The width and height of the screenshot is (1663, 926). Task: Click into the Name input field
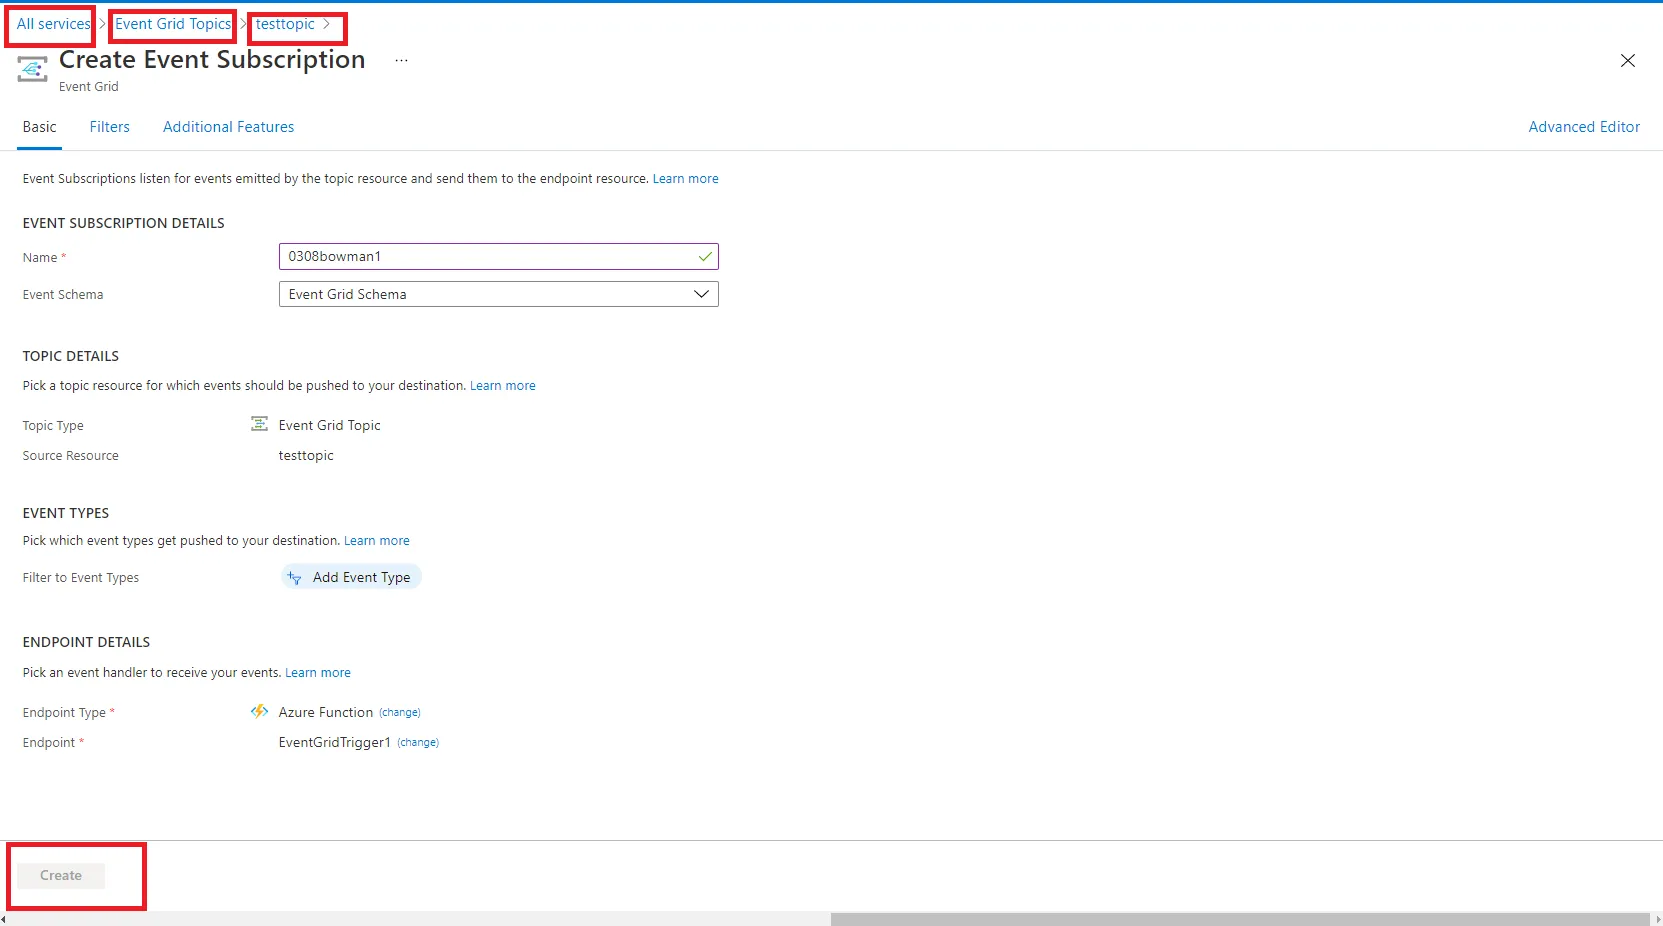click(x=498, y=257)
